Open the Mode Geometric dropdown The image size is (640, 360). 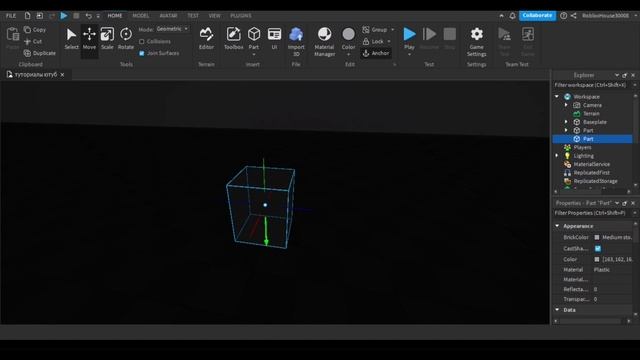coord(172,29)
